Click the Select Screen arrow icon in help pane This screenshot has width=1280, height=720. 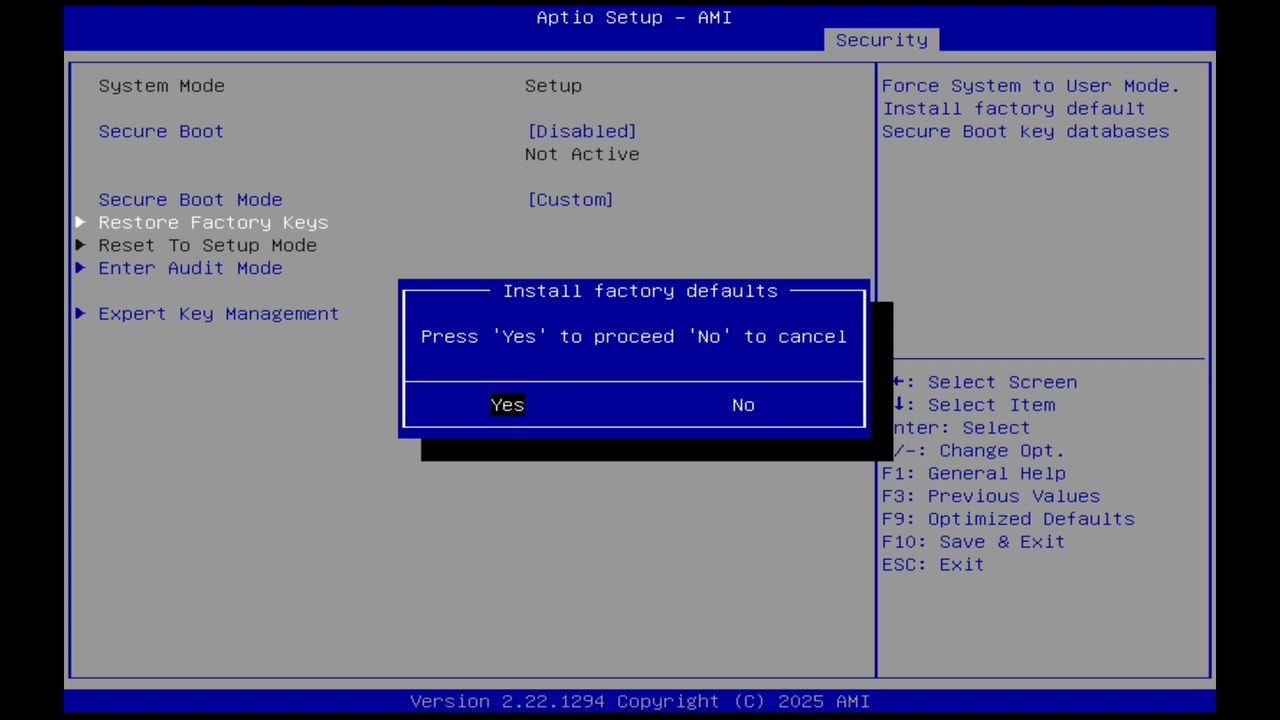pos(897,382)
